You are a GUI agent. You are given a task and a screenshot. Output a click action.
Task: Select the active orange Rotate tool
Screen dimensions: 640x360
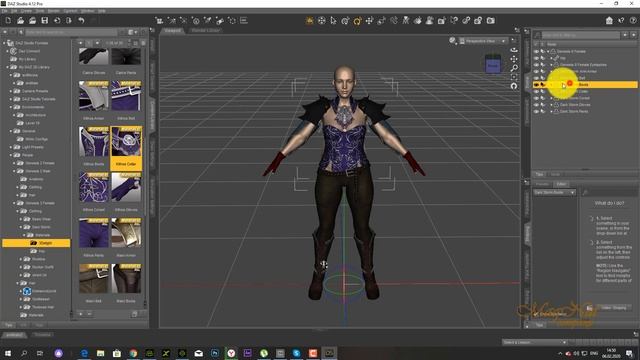(357, 20)
